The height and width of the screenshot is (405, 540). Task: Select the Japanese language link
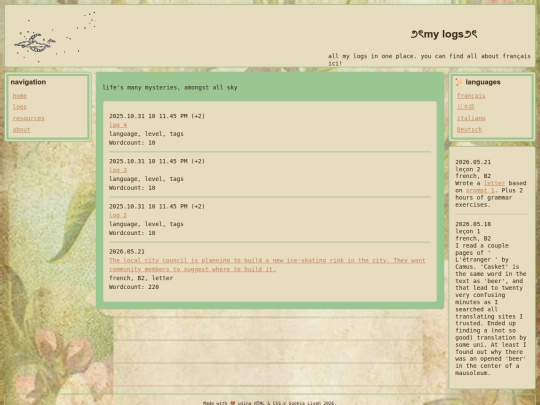[x=466, y=107]
